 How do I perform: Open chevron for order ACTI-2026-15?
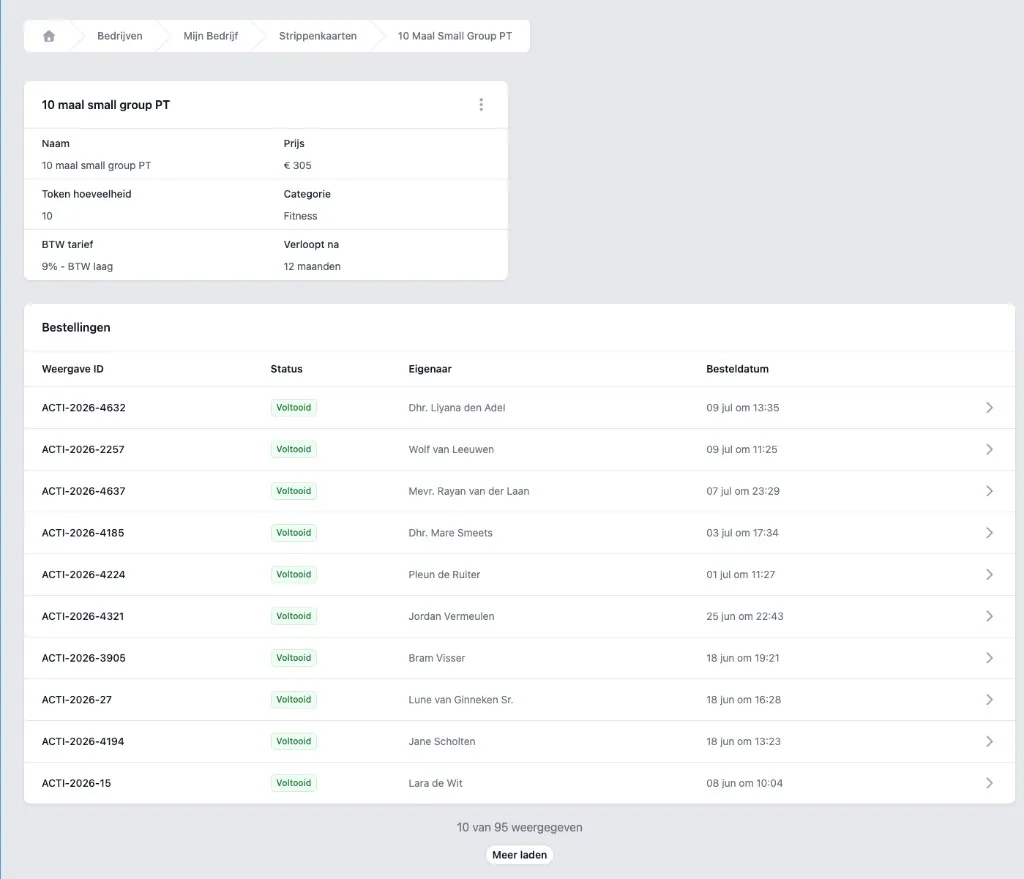(x=989, y=783)
